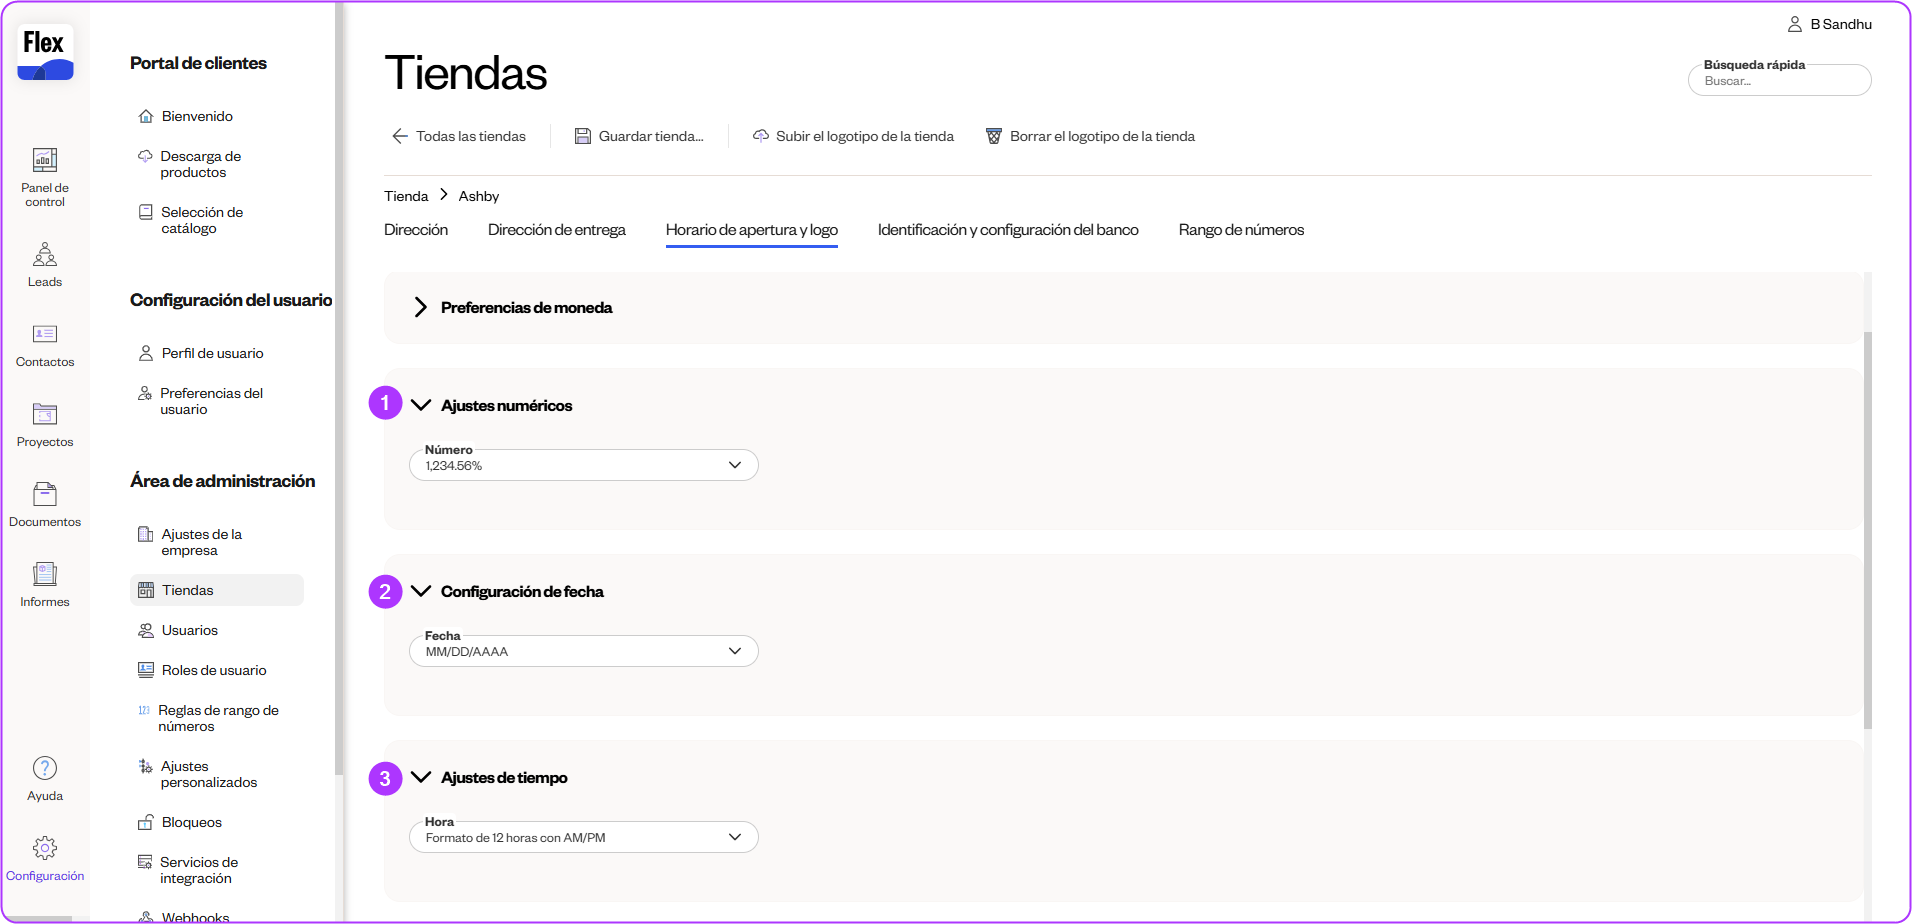Switch to the Dirección de entrega tab
Image resolution: width=1912 pixels, height=924 pixels.
tap(556, 230)
